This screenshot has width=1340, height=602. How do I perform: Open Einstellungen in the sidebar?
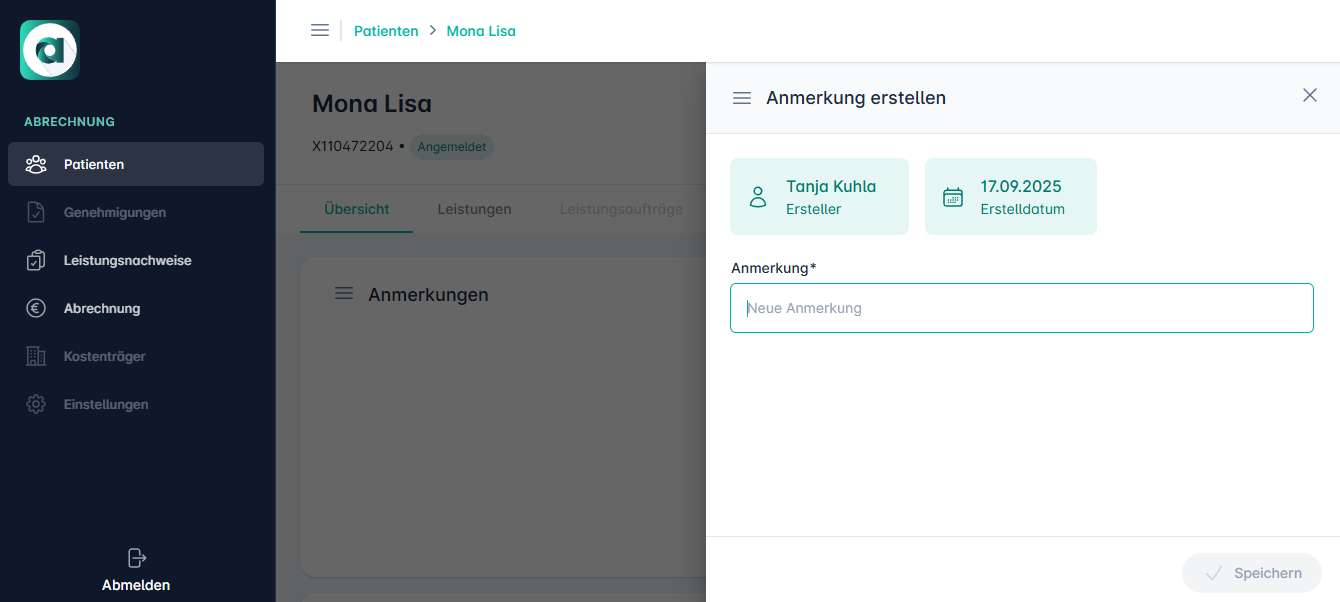click(105, 404)
